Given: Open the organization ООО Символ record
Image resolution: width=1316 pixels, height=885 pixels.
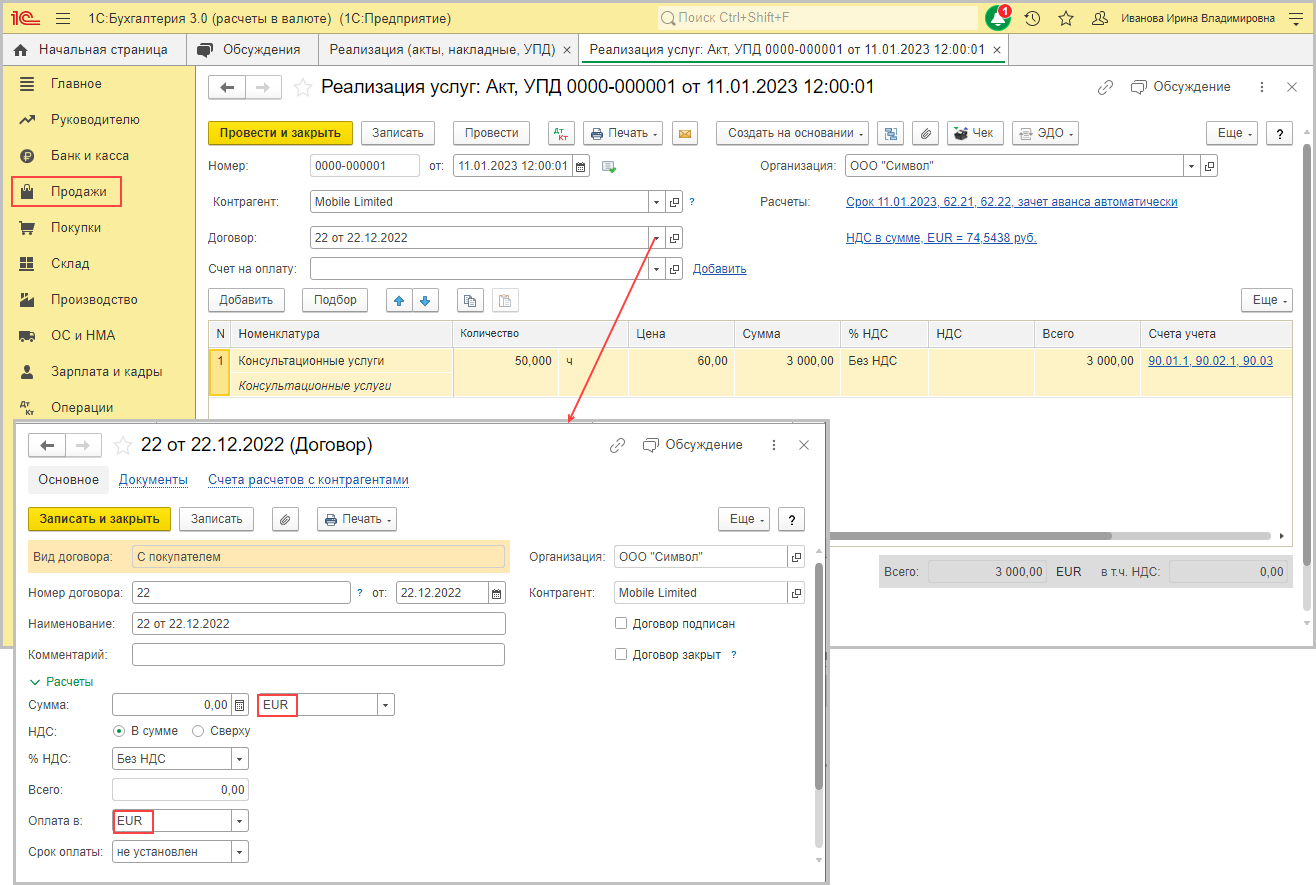Looking at the screenshot, I should [1209, 166].
